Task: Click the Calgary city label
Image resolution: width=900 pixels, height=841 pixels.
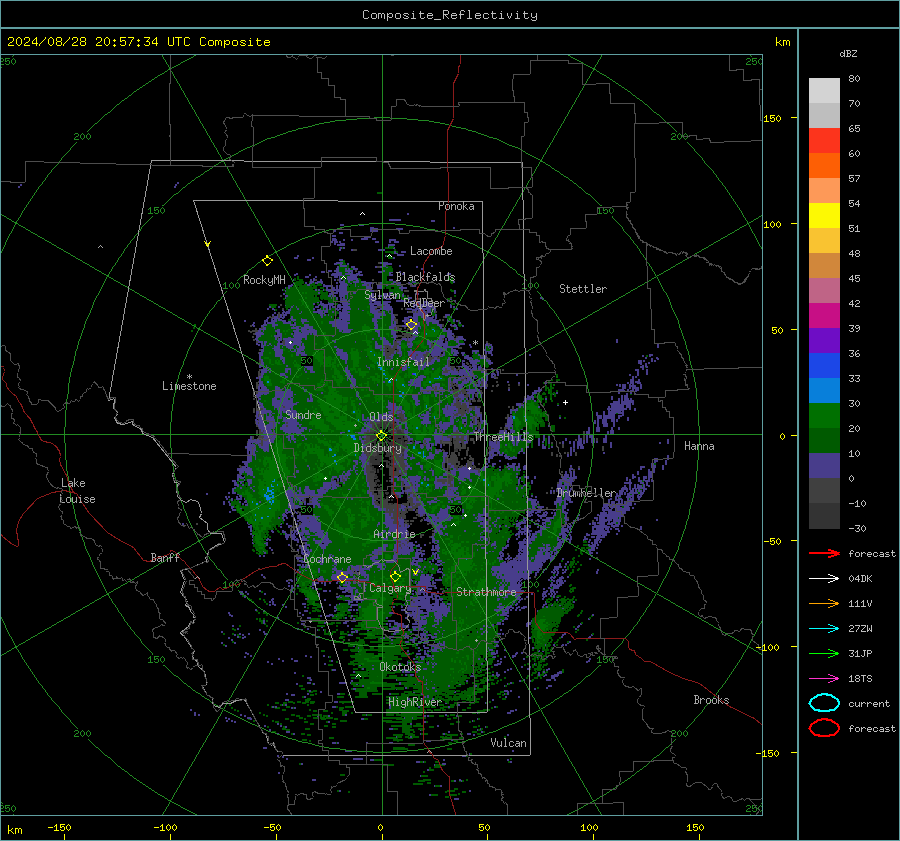Action: click(390, 588)
